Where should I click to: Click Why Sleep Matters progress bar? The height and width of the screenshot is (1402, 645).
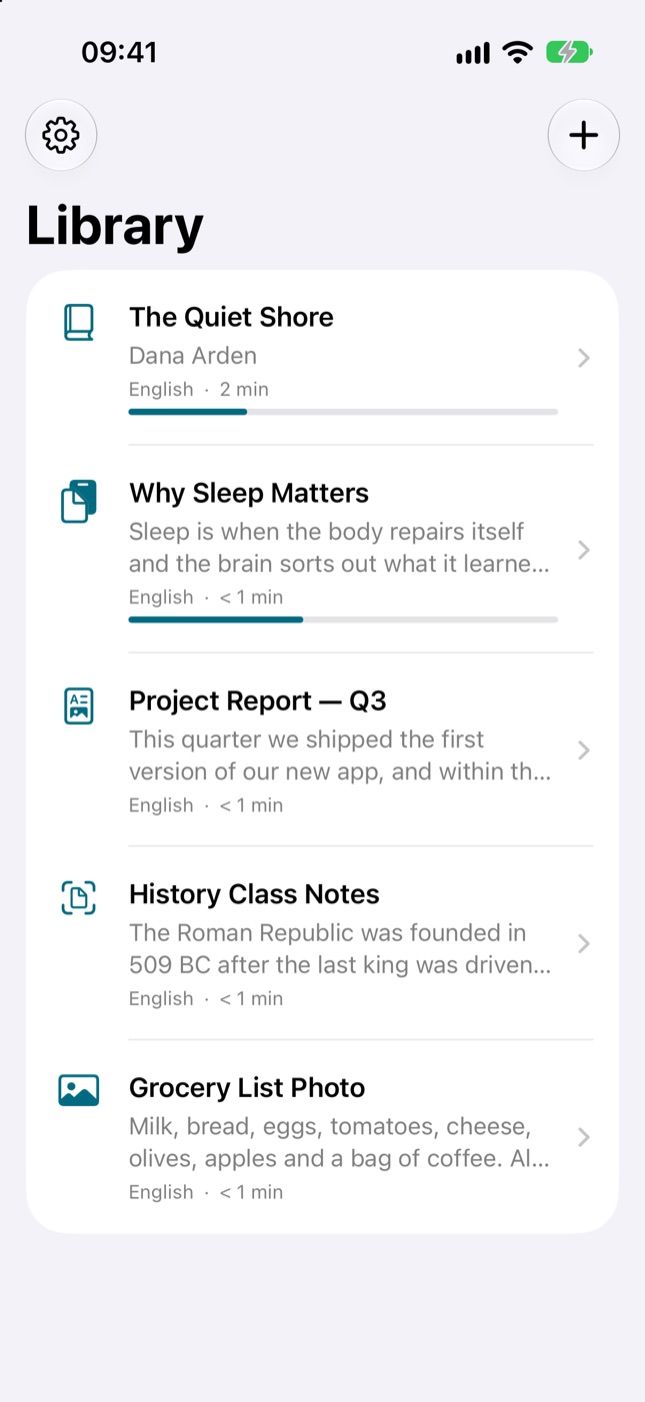pyautogui.click(x=343, y=620)
